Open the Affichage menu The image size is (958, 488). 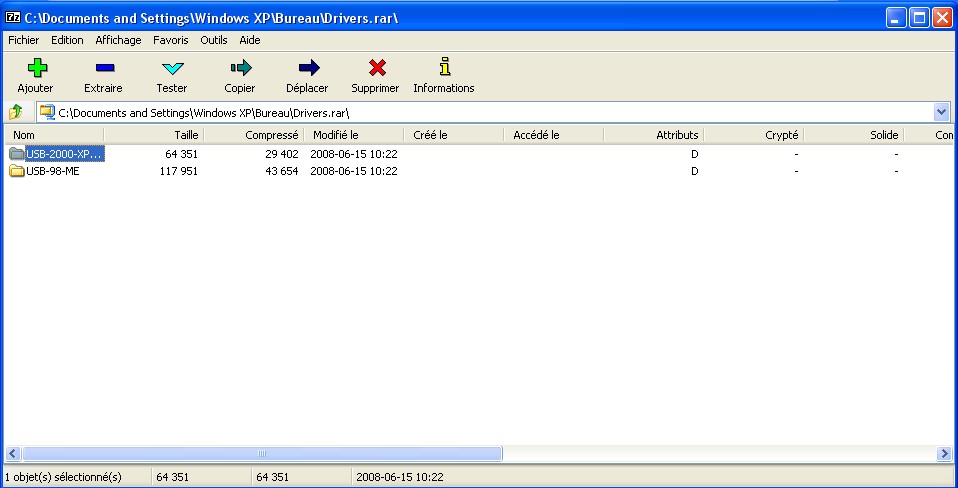(119, 40)
